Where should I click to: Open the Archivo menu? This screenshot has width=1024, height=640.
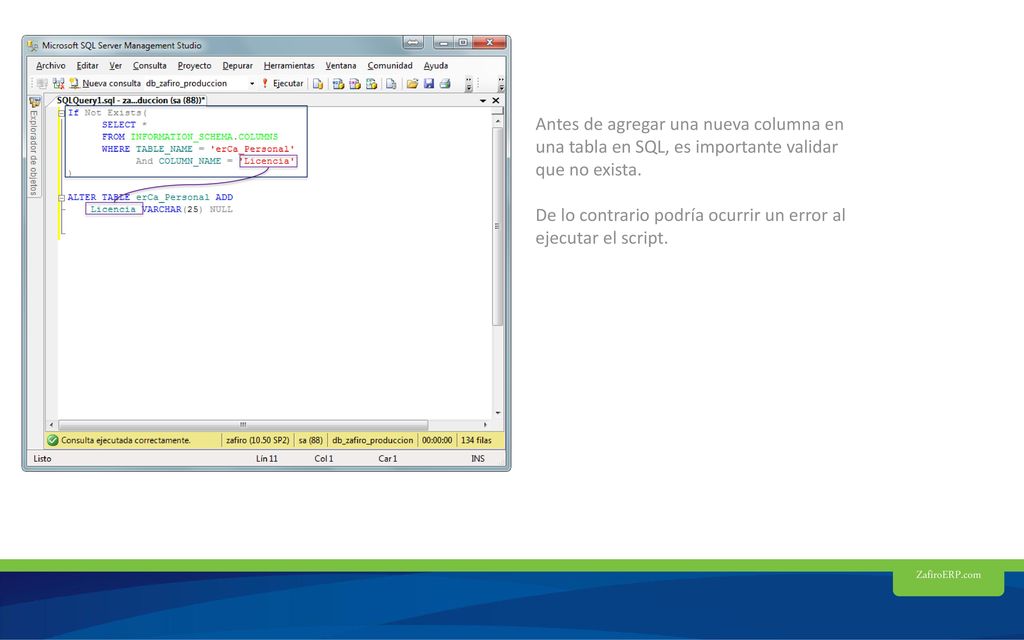50,65
